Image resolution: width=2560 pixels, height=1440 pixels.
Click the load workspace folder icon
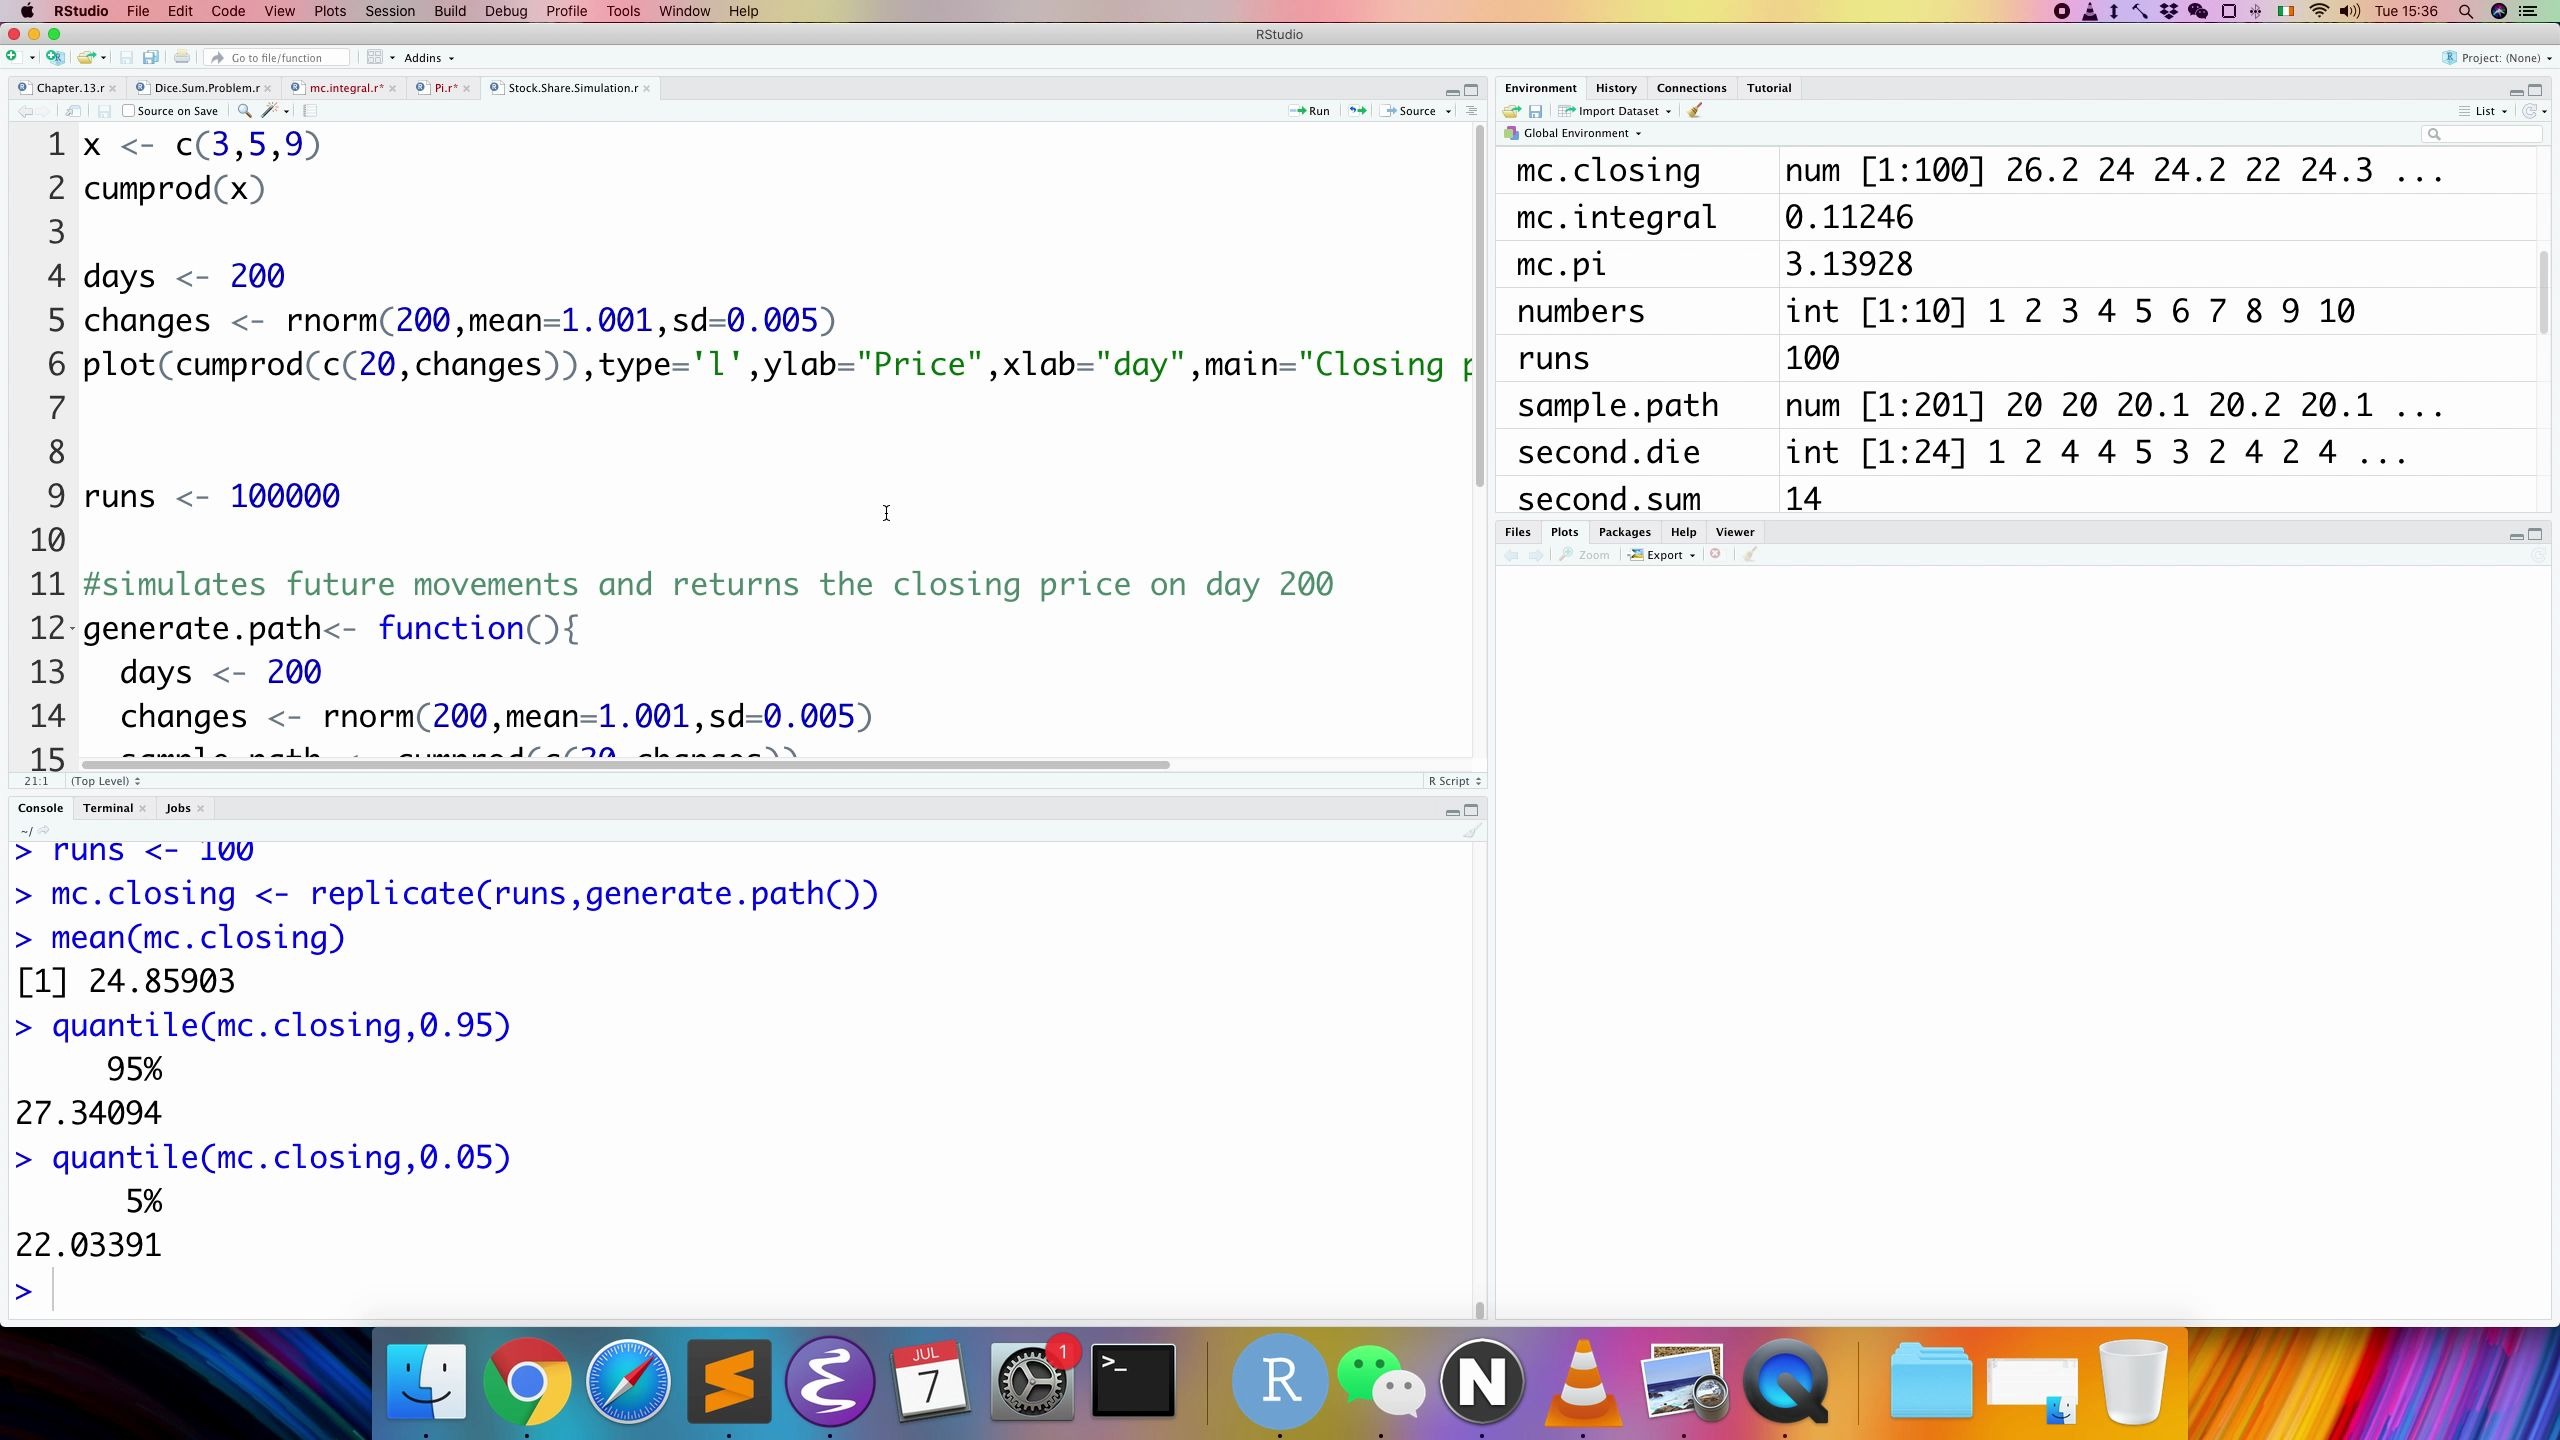1511,111
